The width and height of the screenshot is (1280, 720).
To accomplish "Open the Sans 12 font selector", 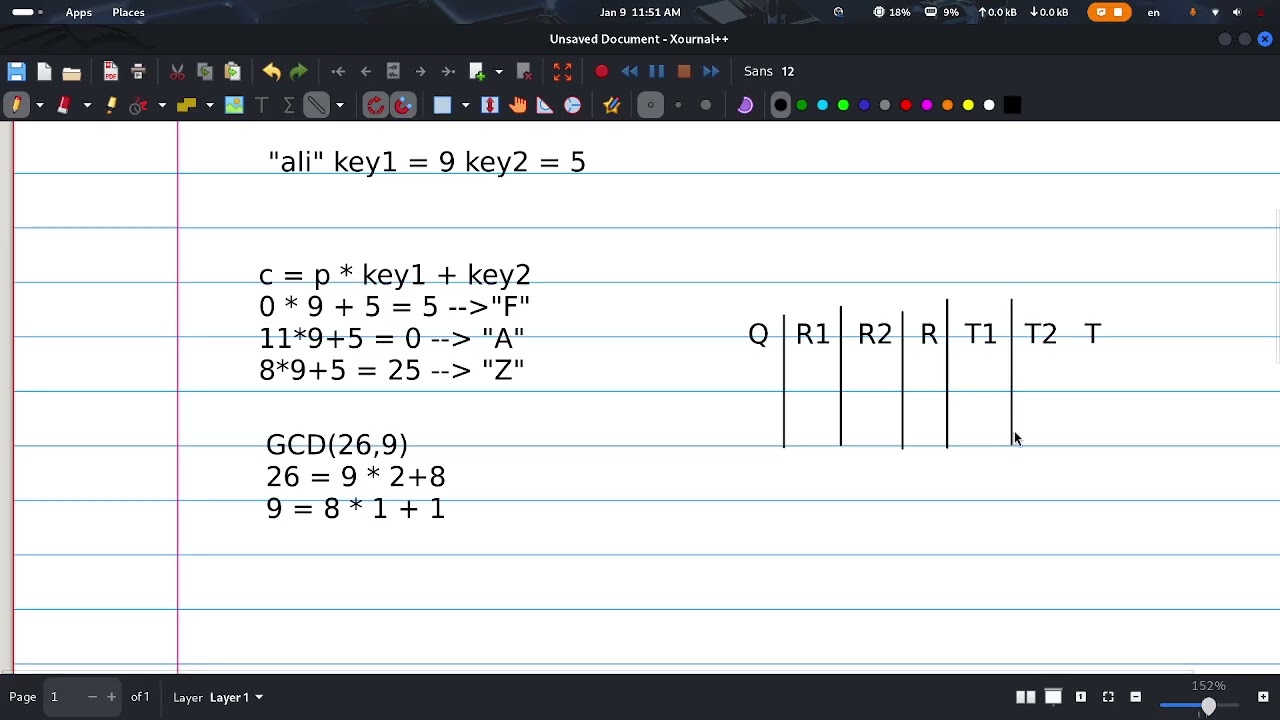I will point(769,71).
